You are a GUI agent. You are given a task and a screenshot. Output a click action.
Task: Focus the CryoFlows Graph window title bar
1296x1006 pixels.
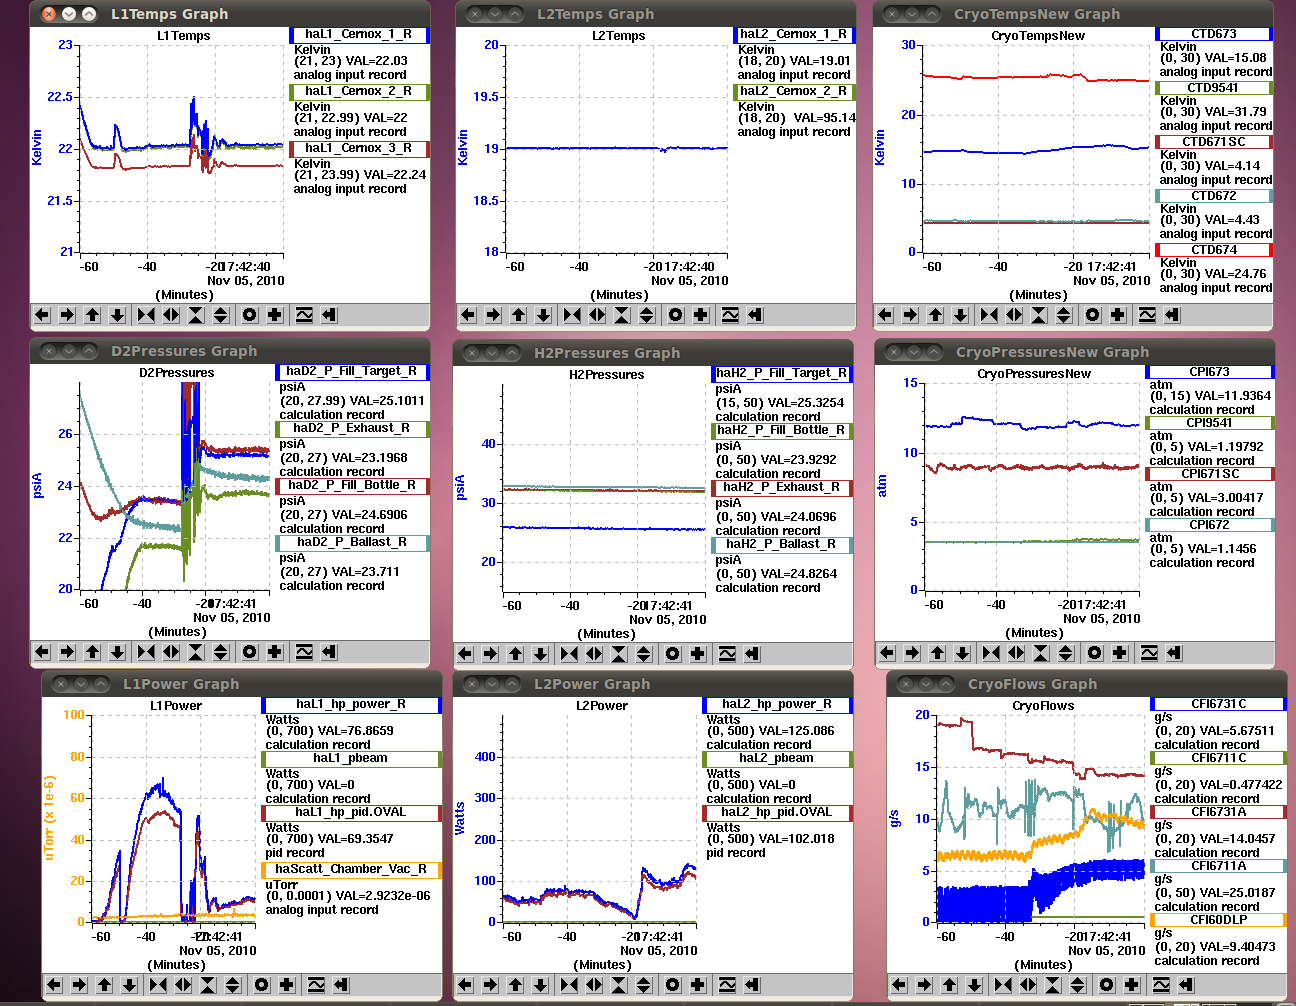pos(1087,684)
